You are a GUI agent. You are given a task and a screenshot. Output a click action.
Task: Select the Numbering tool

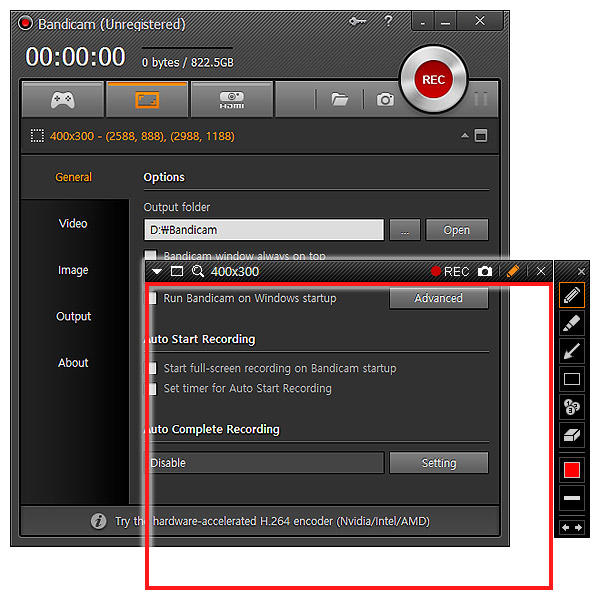coord(572,407)
